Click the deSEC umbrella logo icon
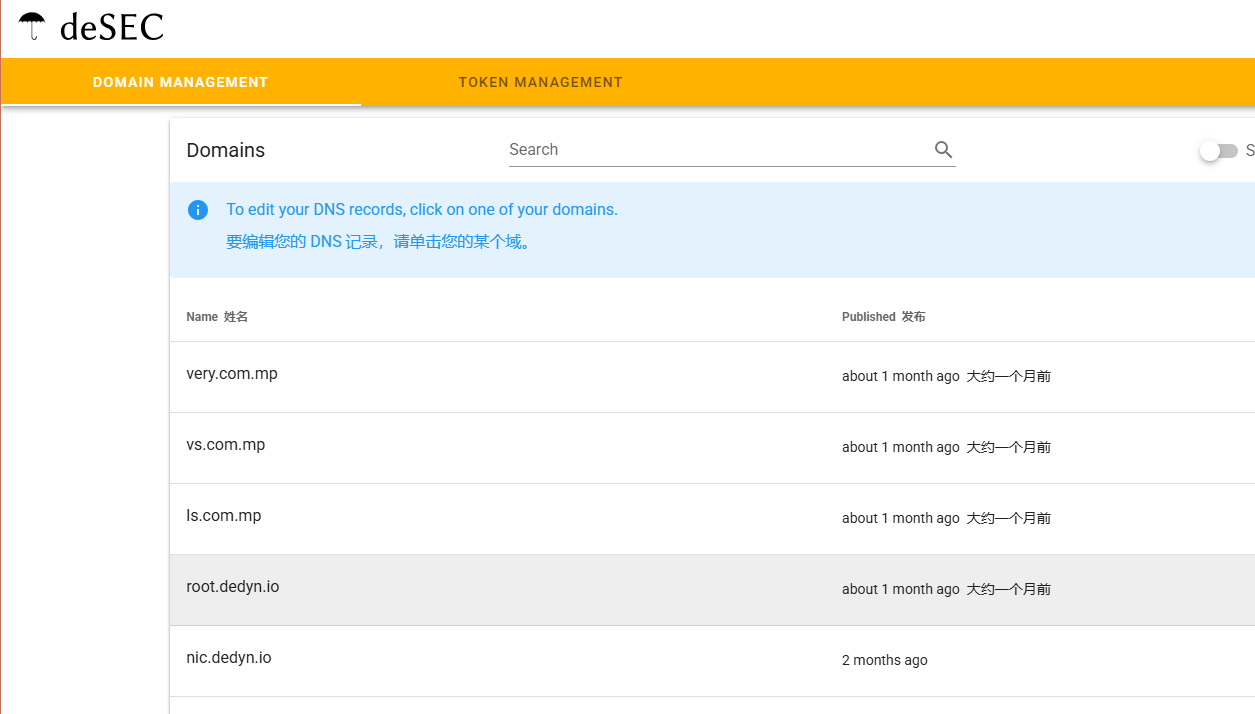 point(32,26)
